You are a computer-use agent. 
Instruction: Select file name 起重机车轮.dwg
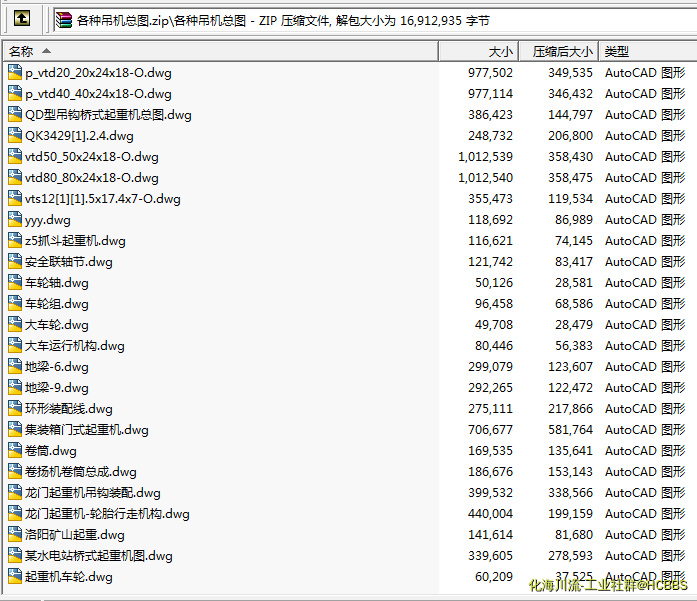[x=69, y=577]
